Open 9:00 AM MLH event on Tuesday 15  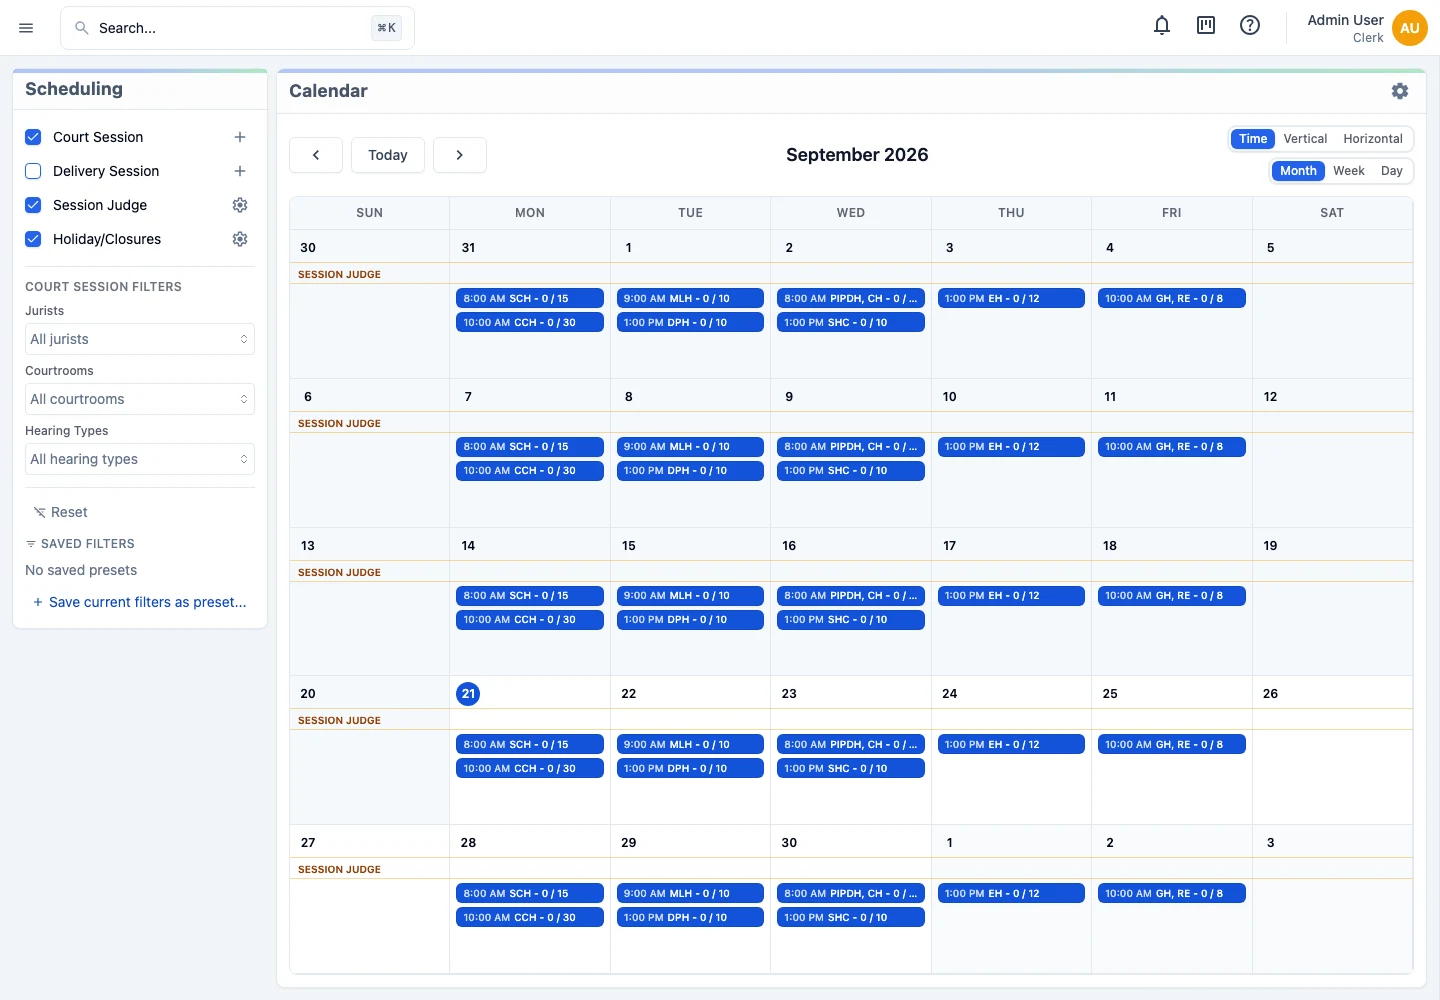click(x=690, y=596)
